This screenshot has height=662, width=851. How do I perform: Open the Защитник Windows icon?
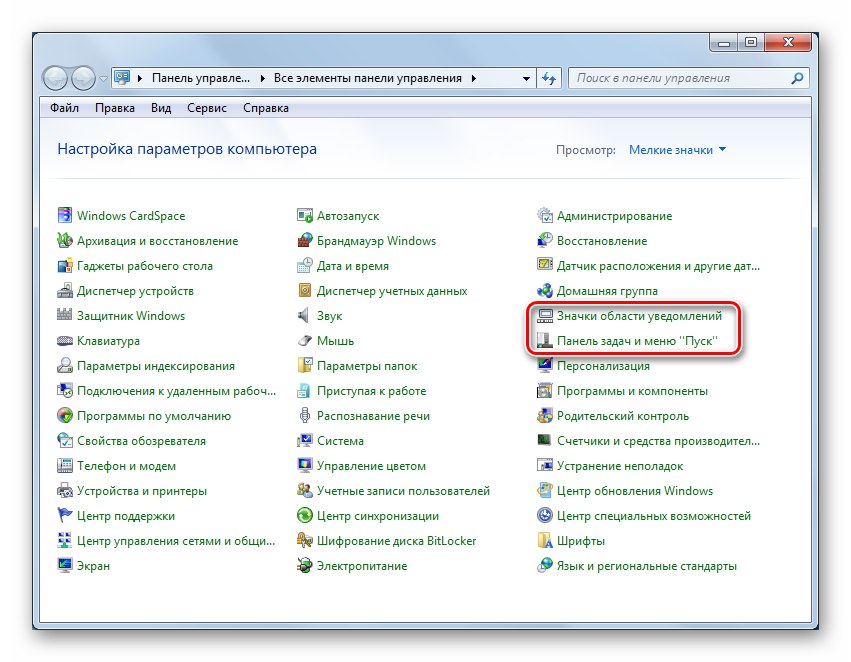[x=65, y=315]
